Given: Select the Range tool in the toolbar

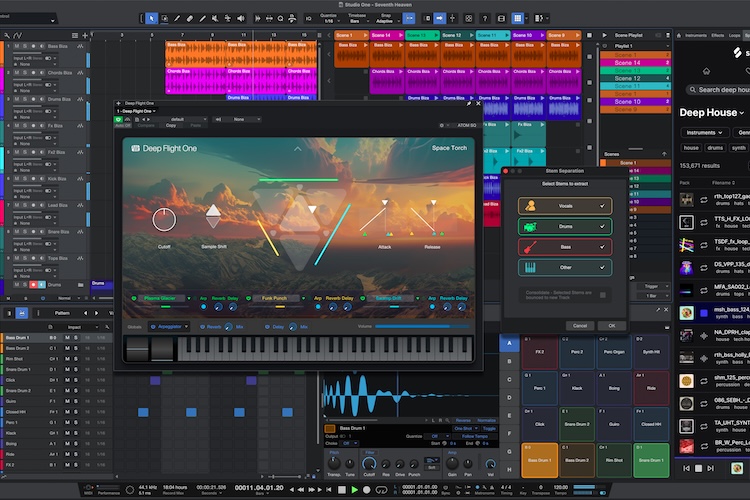Looking at the screenshot, I should (165, 19).
